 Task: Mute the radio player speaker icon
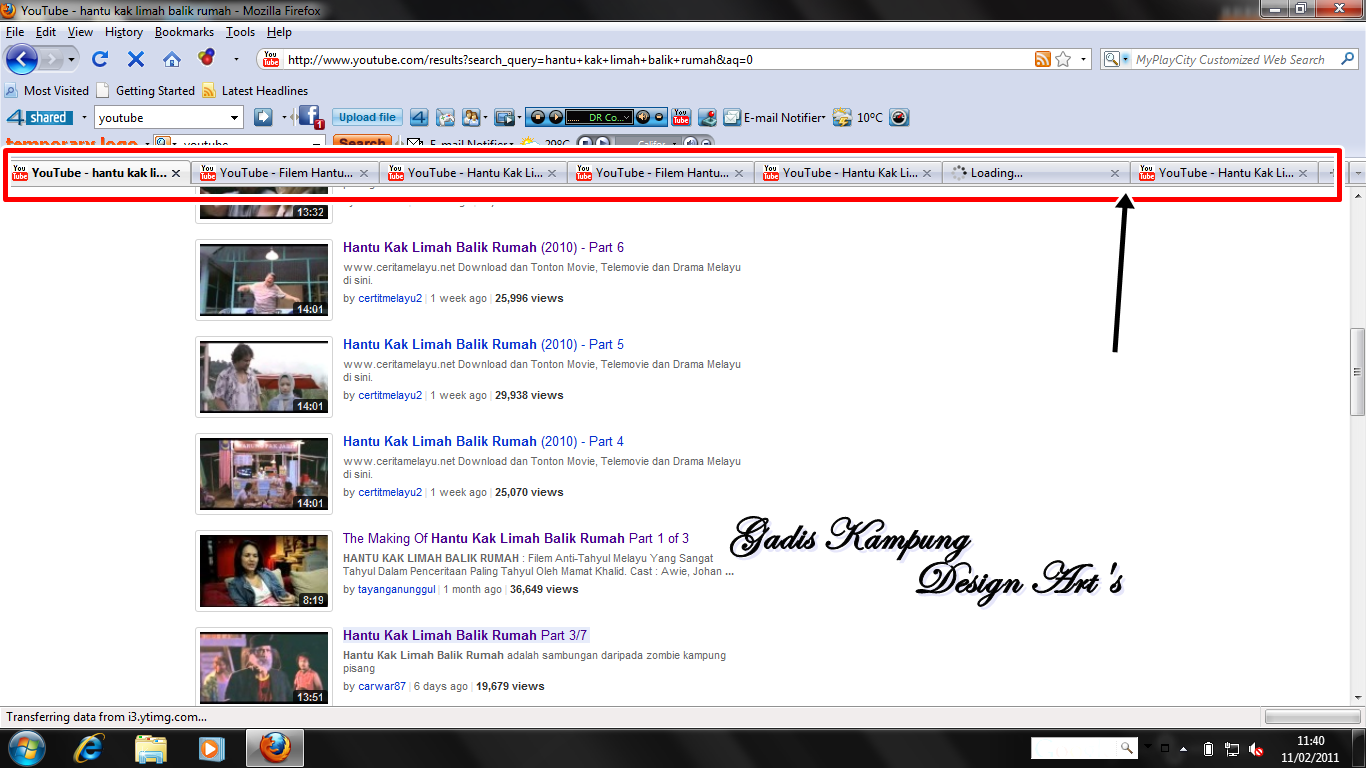click(x=642, y=117)
